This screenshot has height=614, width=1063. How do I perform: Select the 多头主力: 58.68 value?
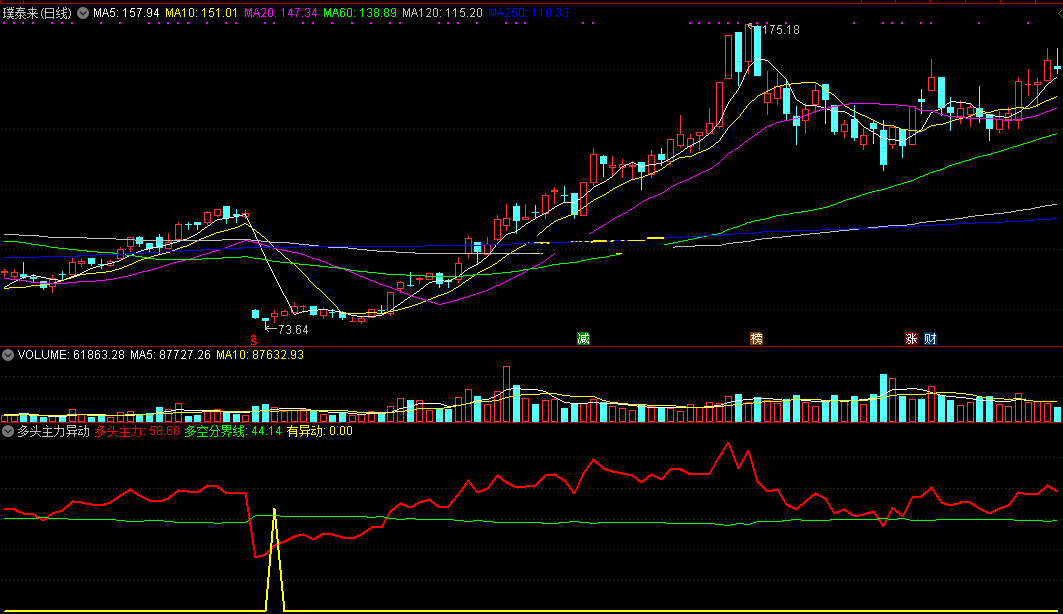click(137, 431)
